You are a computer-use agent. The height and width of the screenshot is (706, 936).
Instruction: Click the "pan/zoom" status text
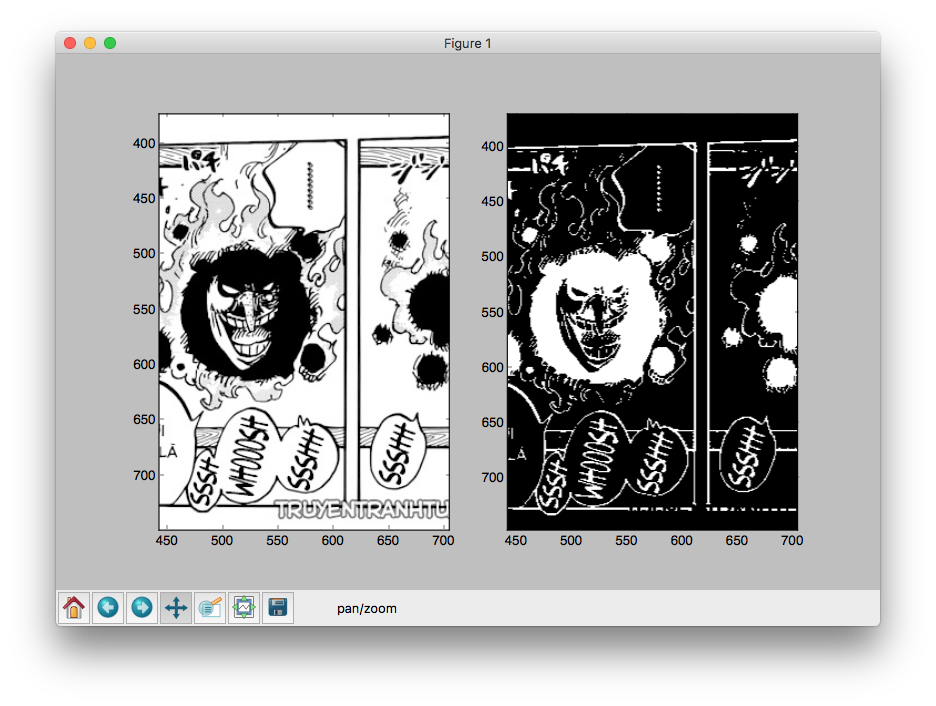367,609
